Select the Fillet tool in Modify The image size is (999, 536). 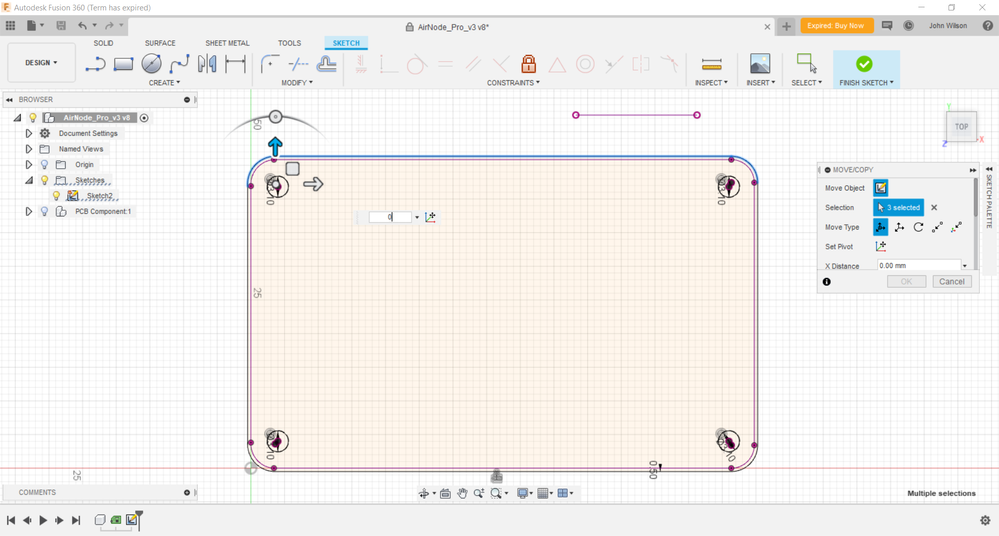(270, 64)
